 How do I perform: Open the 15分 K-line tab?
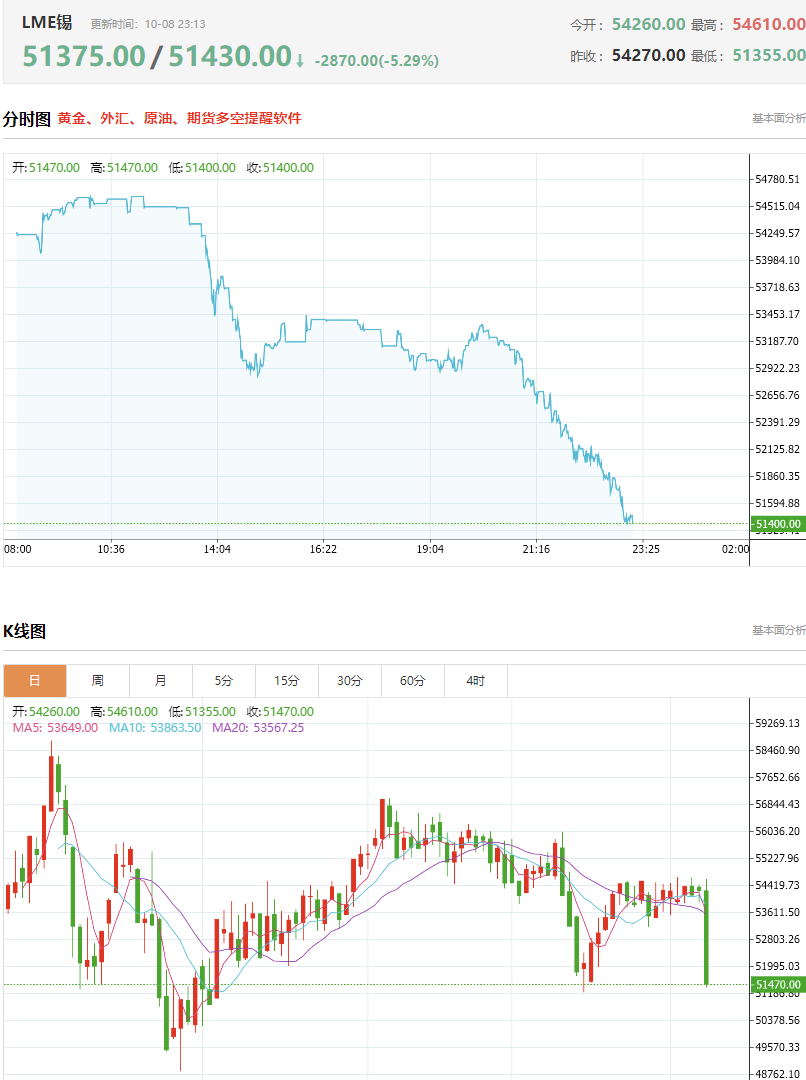[x=287, y=681]
